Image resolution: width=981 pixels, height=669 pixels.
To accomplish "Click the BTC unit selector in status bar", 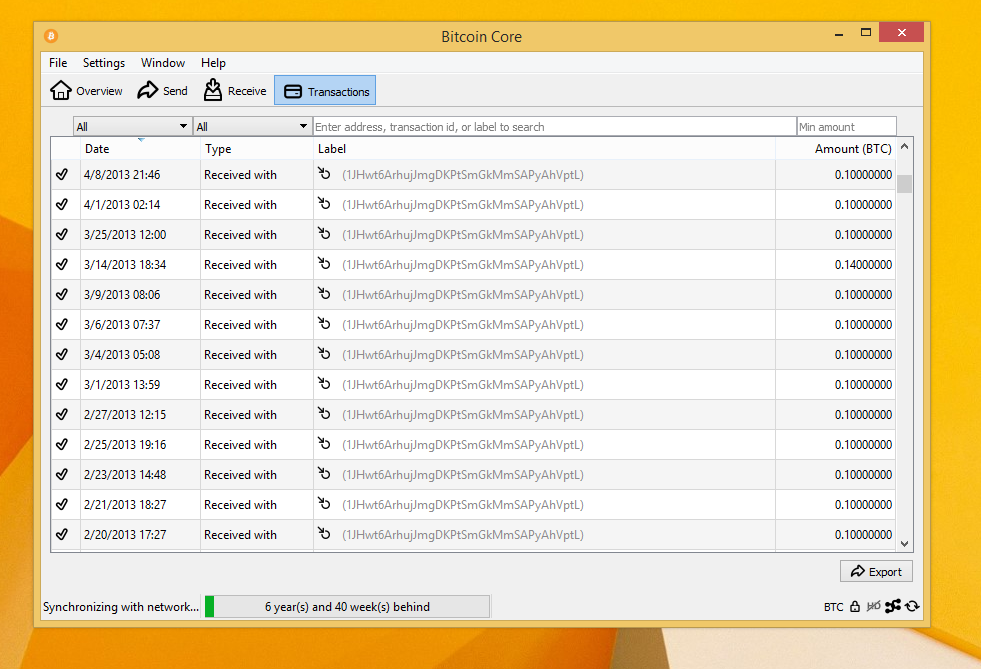I will [x=833, y=606].
